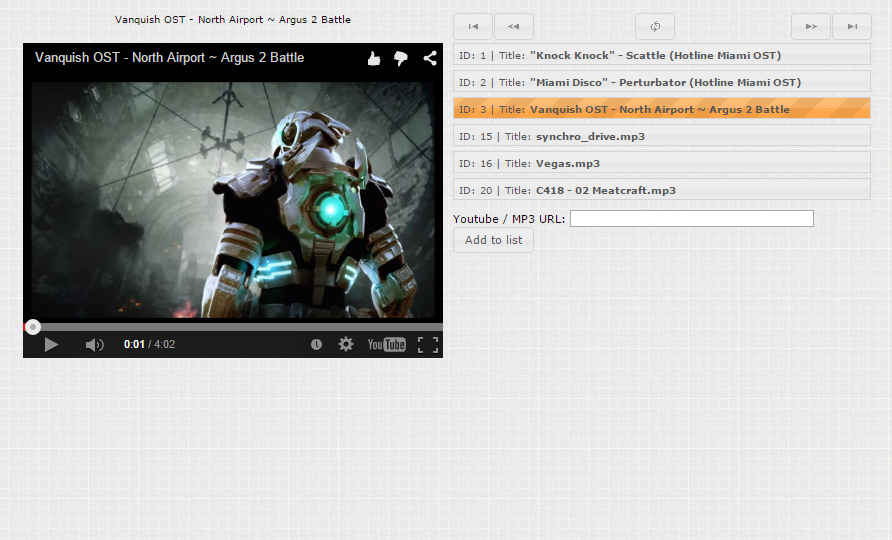Select highlighted Vanquish OST playlist entry
The image size is (892, 540).
coord(662,109)
